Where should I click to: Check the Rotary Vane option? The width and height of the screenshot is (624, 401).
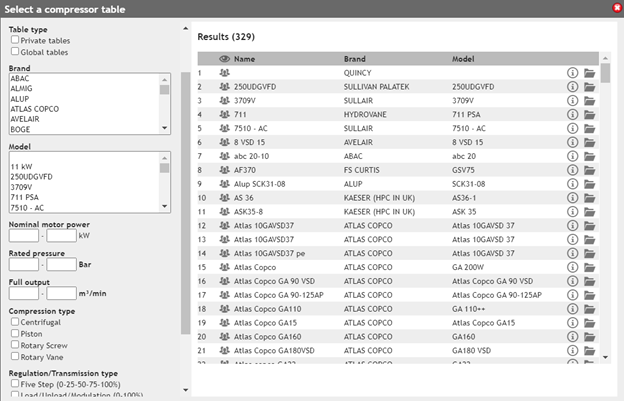click(x=15, y=356)
